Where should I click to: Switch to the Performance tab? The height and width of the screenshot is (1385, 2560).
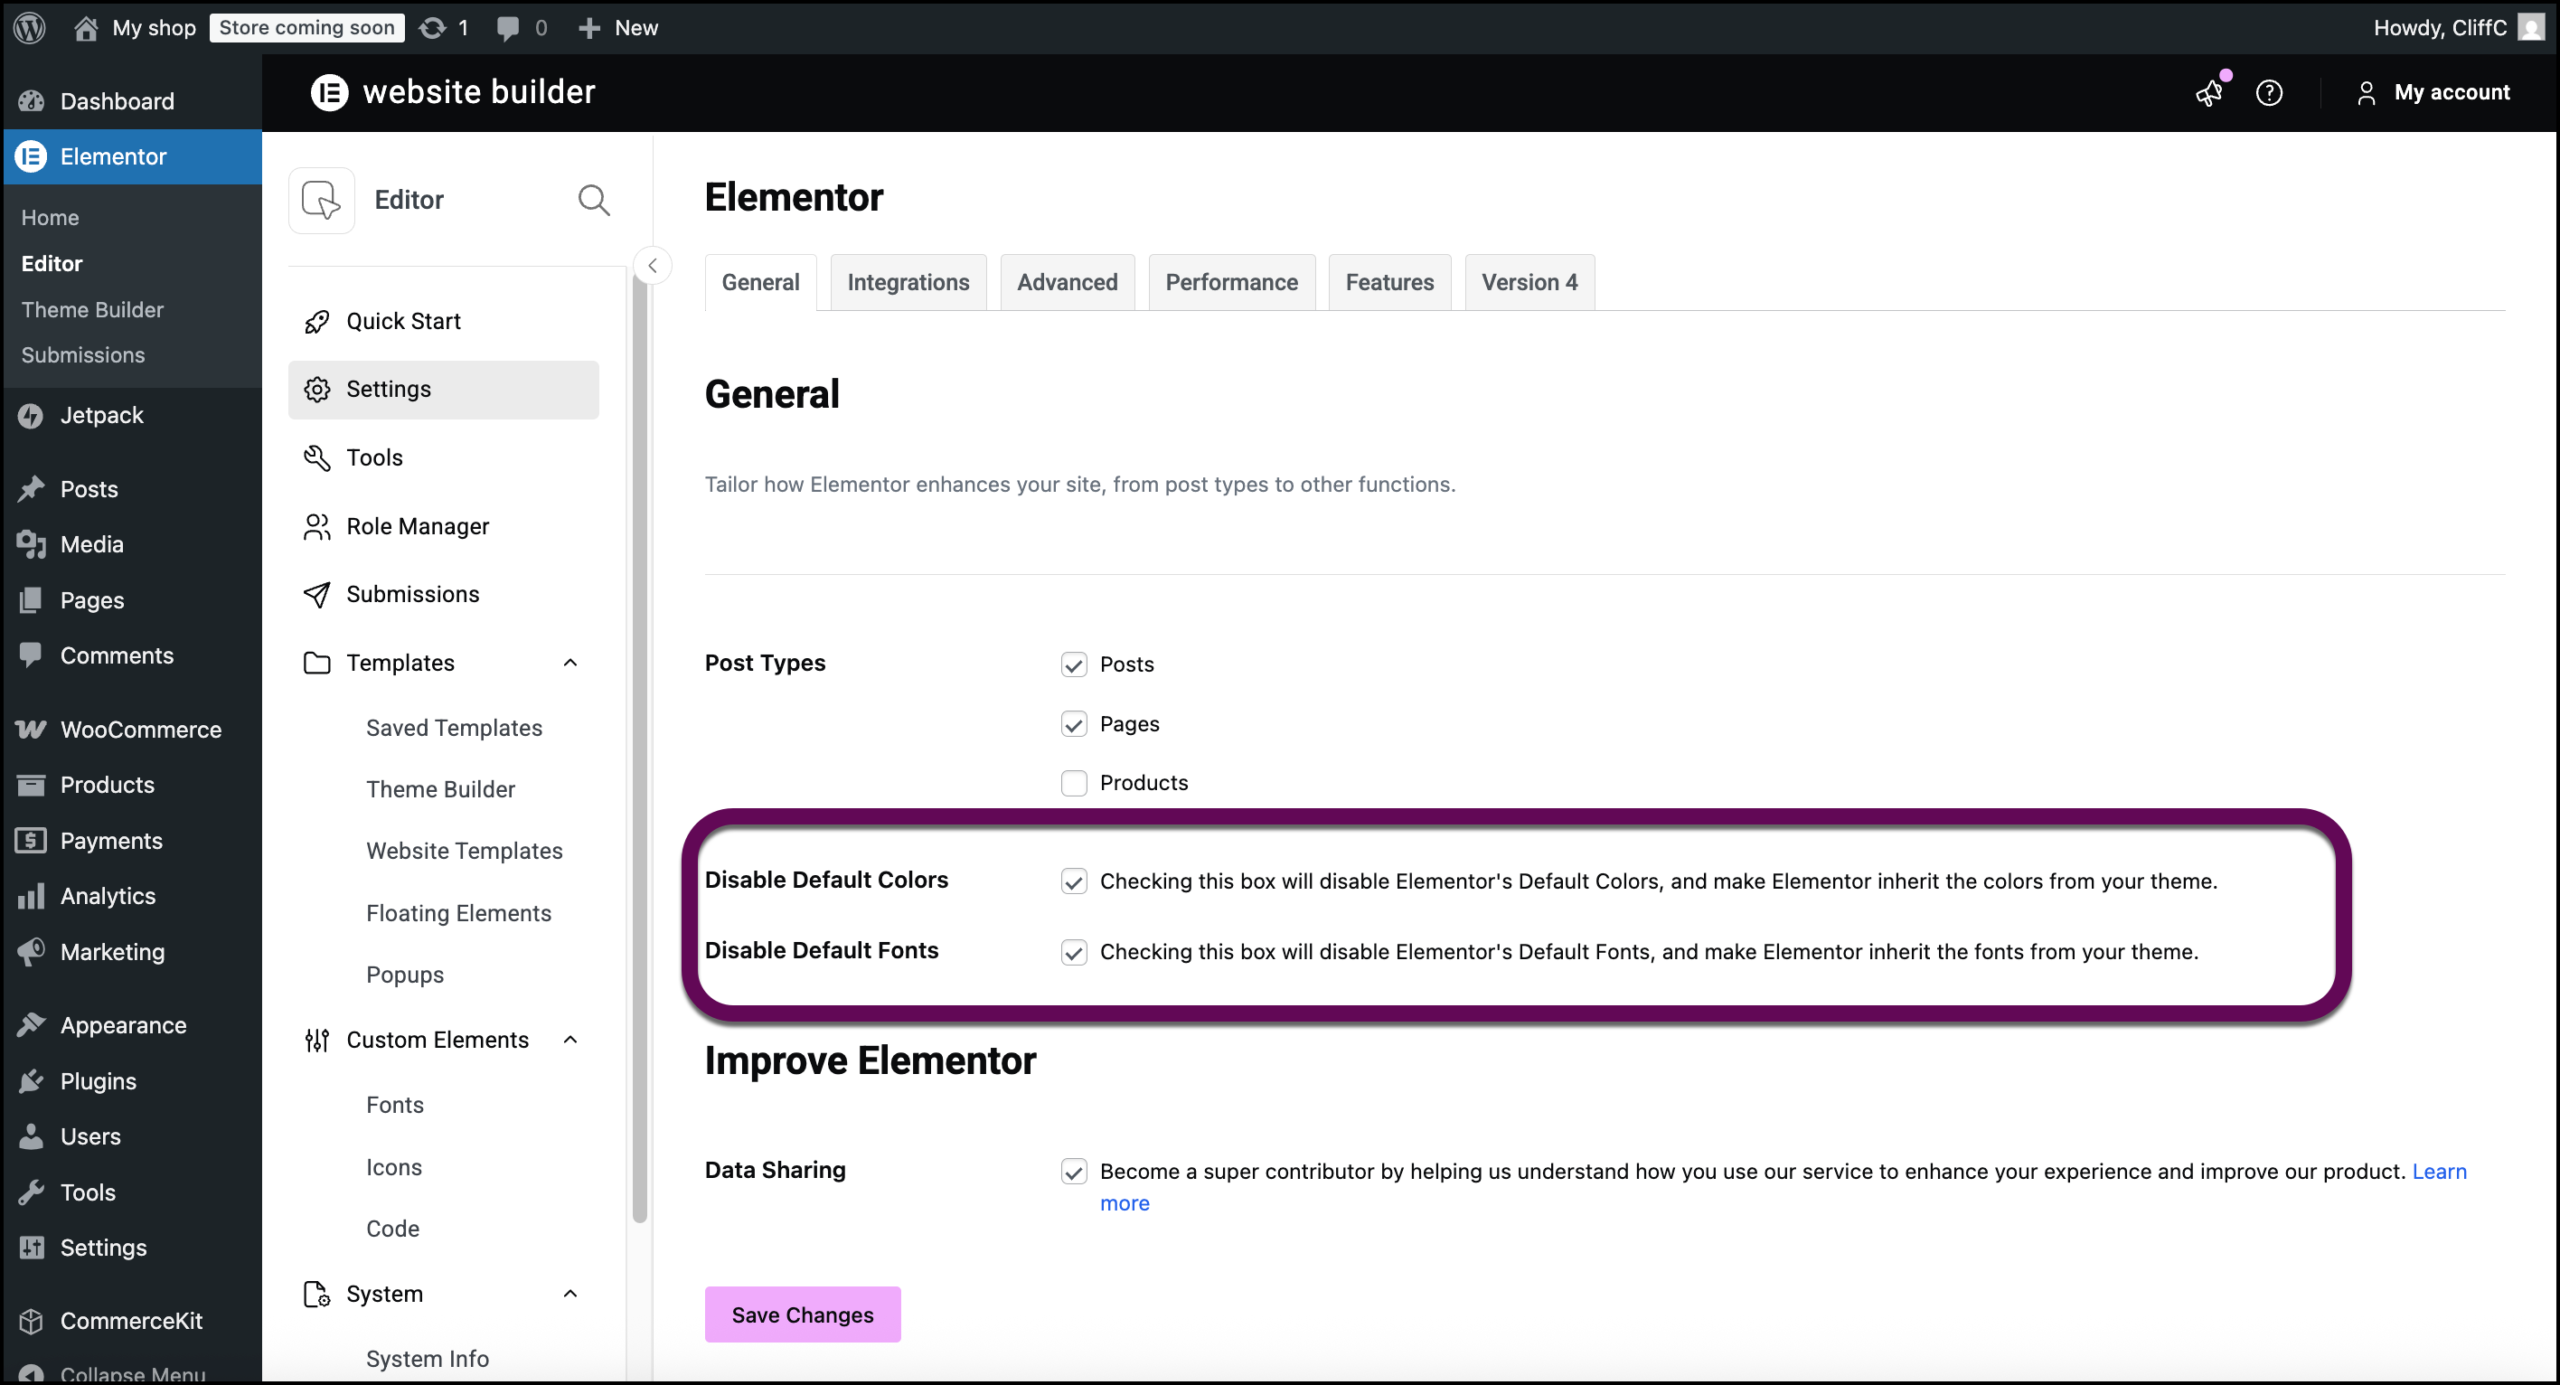click(x=1231, y=282)
